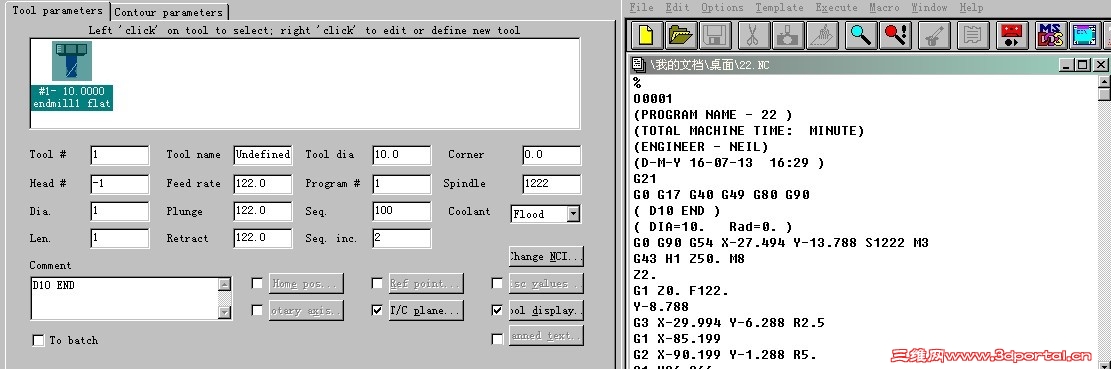Toggle the Misc values checkbox
1111x369 pixels.
click(497, 284)
